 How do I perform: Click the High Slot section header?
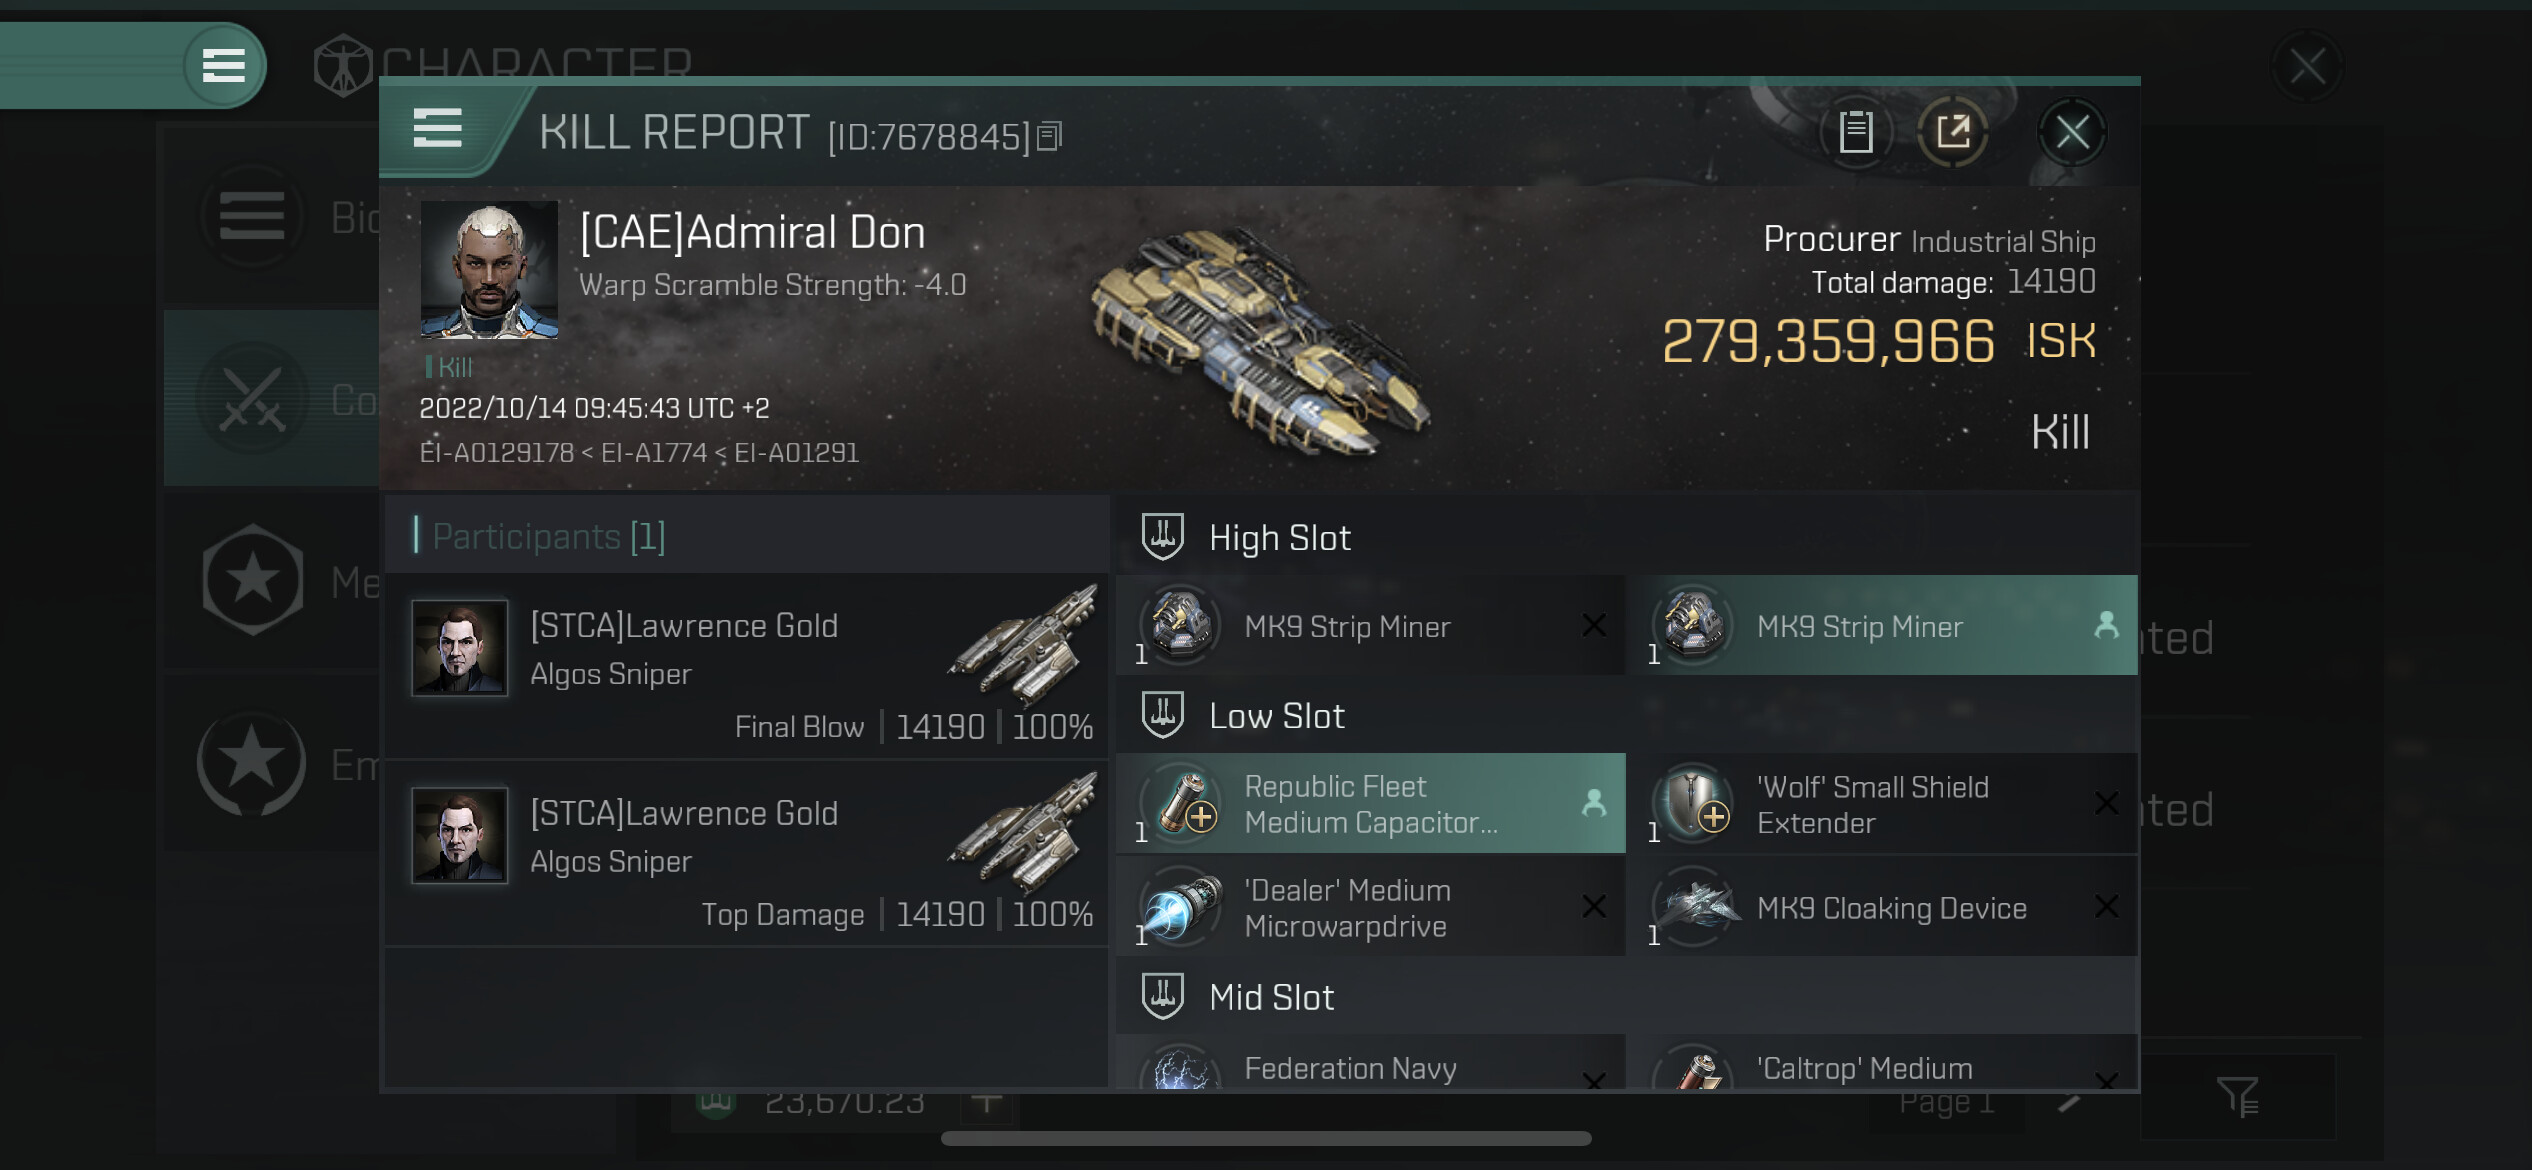coord(1279,538)
